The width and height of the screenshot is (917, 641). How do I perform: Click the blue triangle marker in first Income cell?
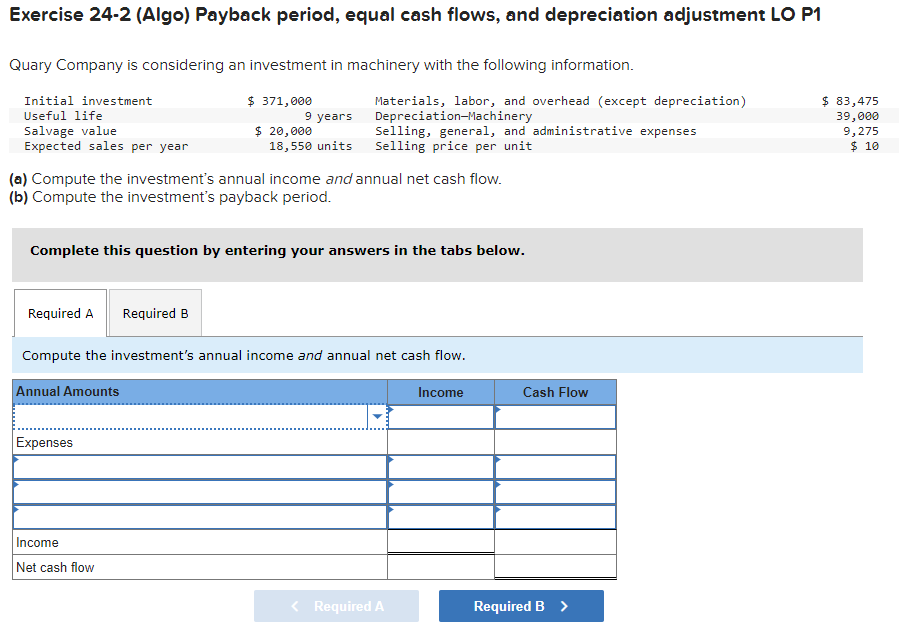click(392, 410)
